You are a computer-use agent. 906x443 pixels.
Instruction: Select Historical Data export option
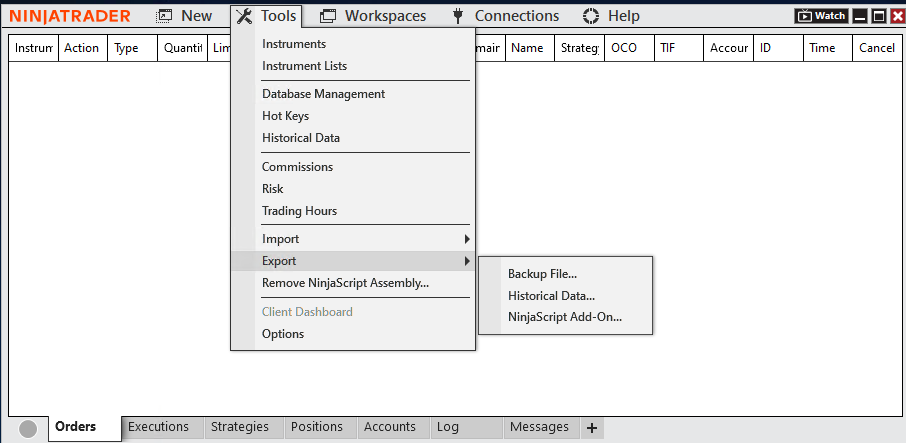[x=551, y=296]
